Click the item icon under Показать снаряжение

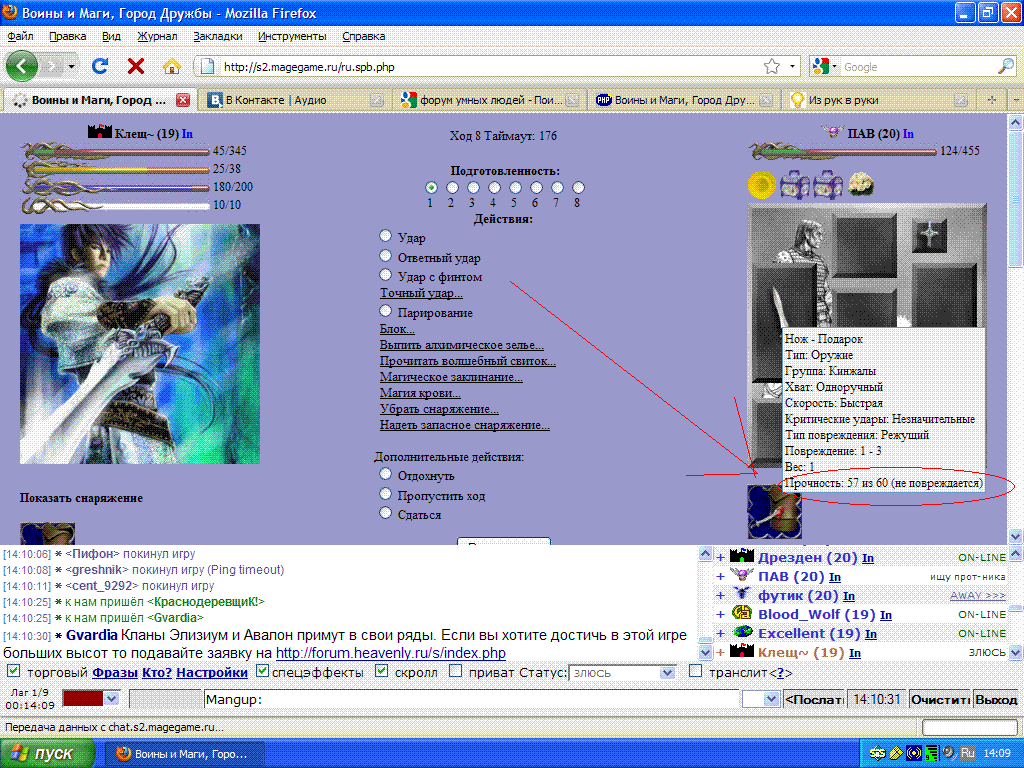(47, 534)
